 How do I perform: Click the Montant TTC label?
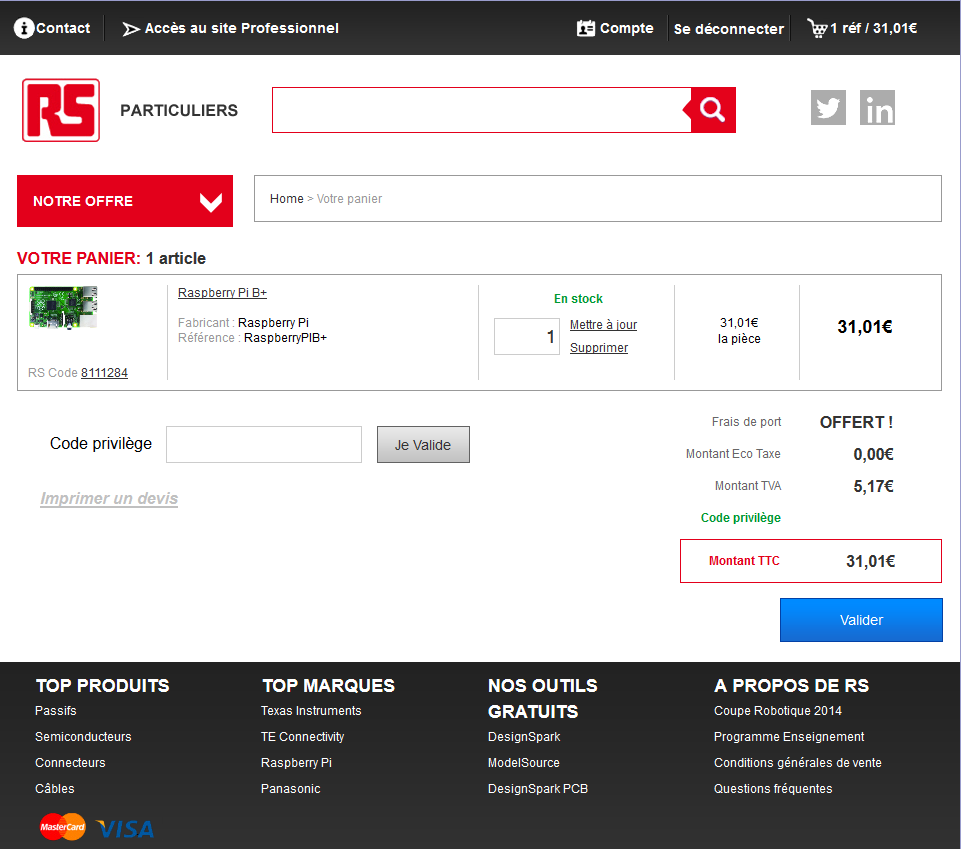tap(745, 561)
